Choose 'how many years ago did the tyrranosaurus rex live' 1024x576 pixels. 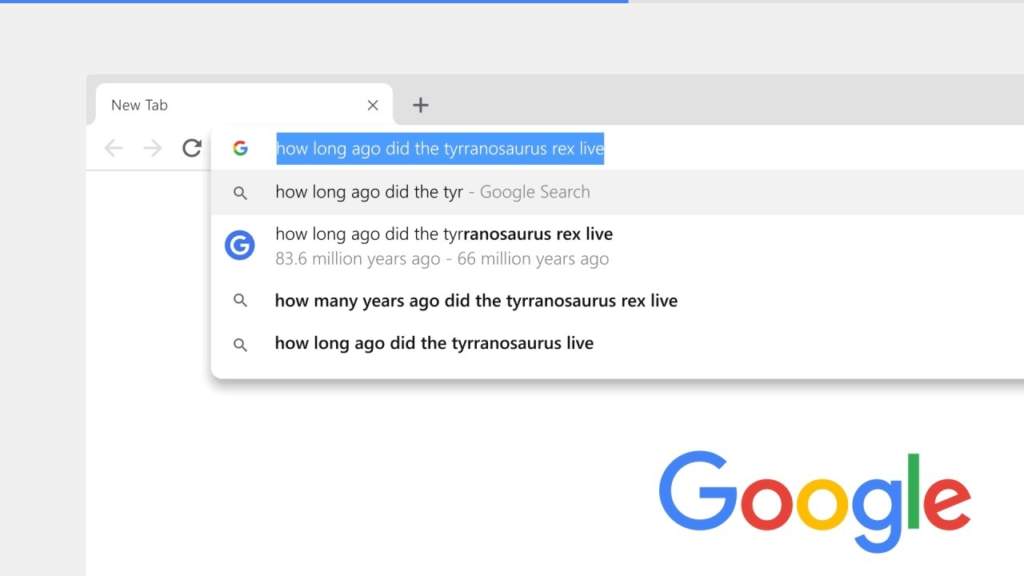pyautogui.click(x=476, y=300)
